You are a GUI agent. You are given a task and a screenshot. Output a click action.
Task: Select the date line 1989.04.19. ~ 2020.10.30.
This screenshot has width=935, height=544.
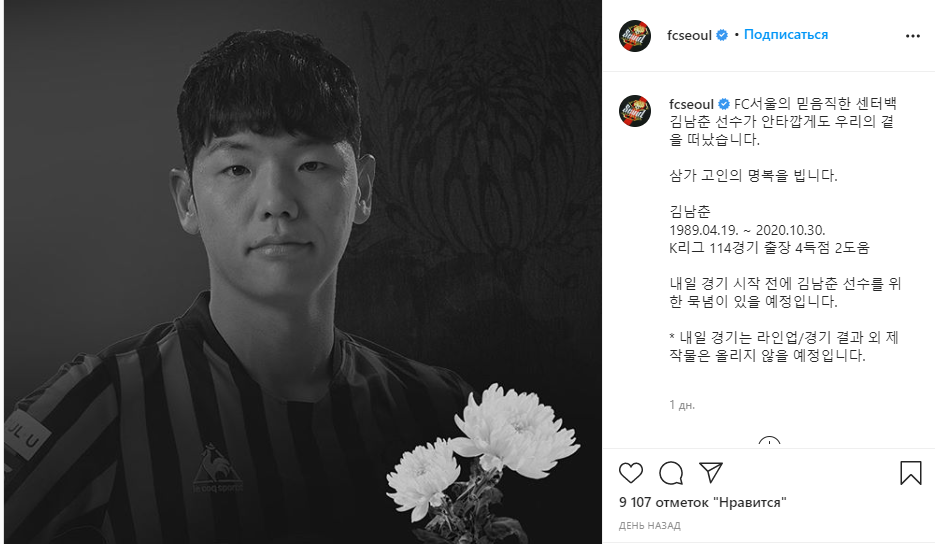pyautogui.click(x=747, y=230)
